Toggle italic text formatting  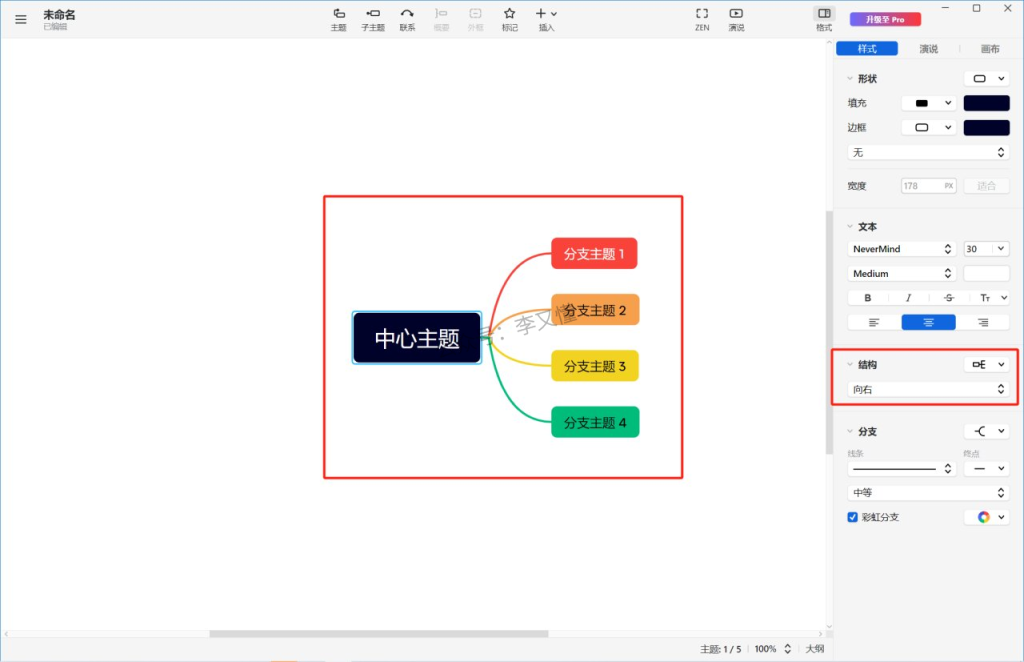point(908,298)
